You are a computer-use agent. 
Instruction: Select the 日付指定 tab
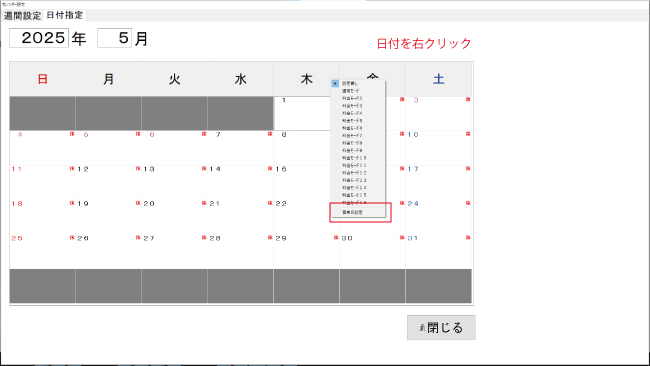[x=65, y=15]
